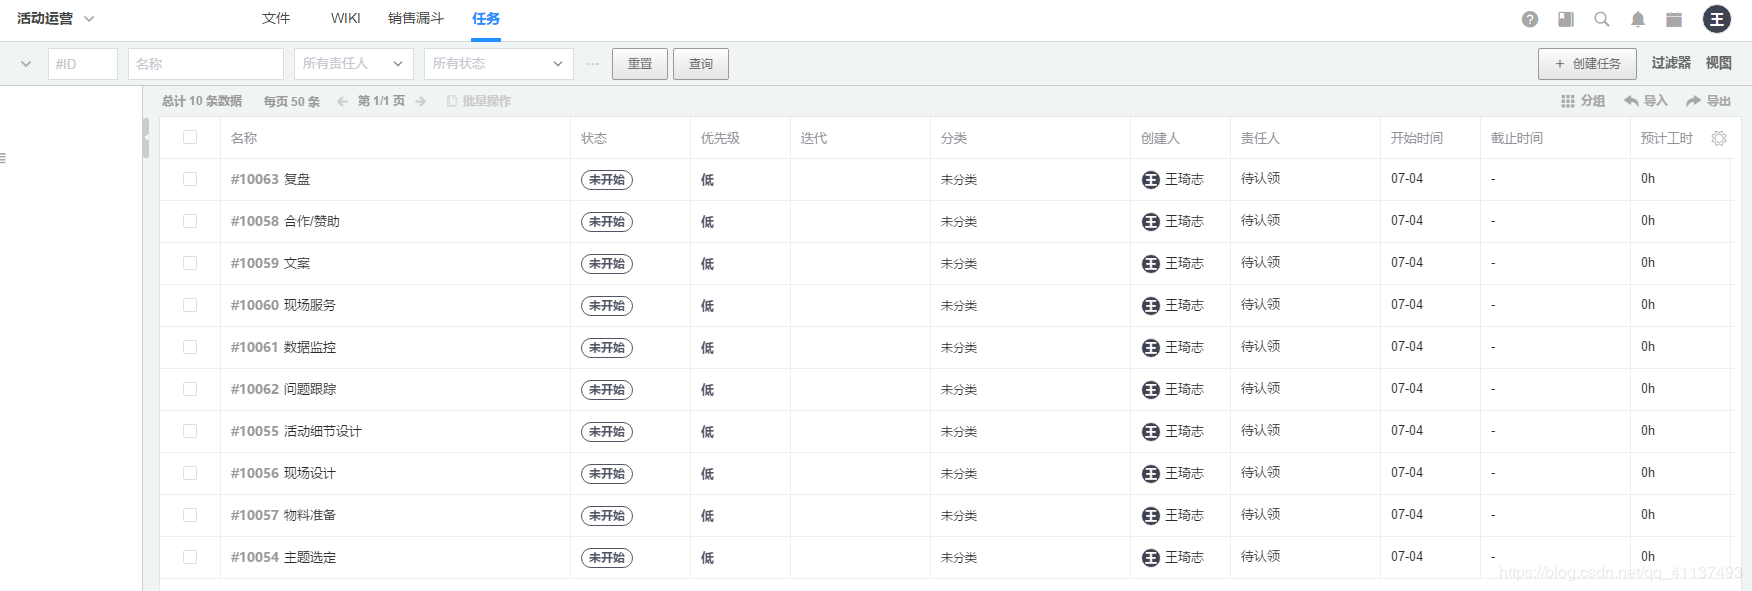Check the box for #10060 现场服务

(190, 305)
